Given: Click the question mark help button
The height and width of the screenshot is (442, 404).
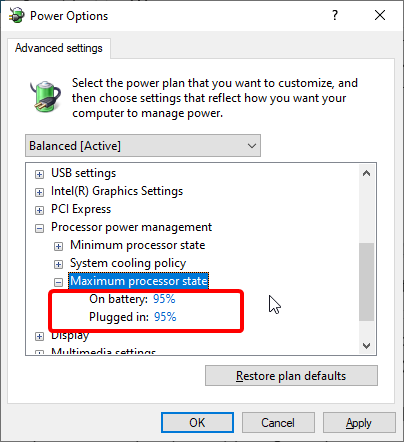Looking at the screenshot, I should coord(335,15).
